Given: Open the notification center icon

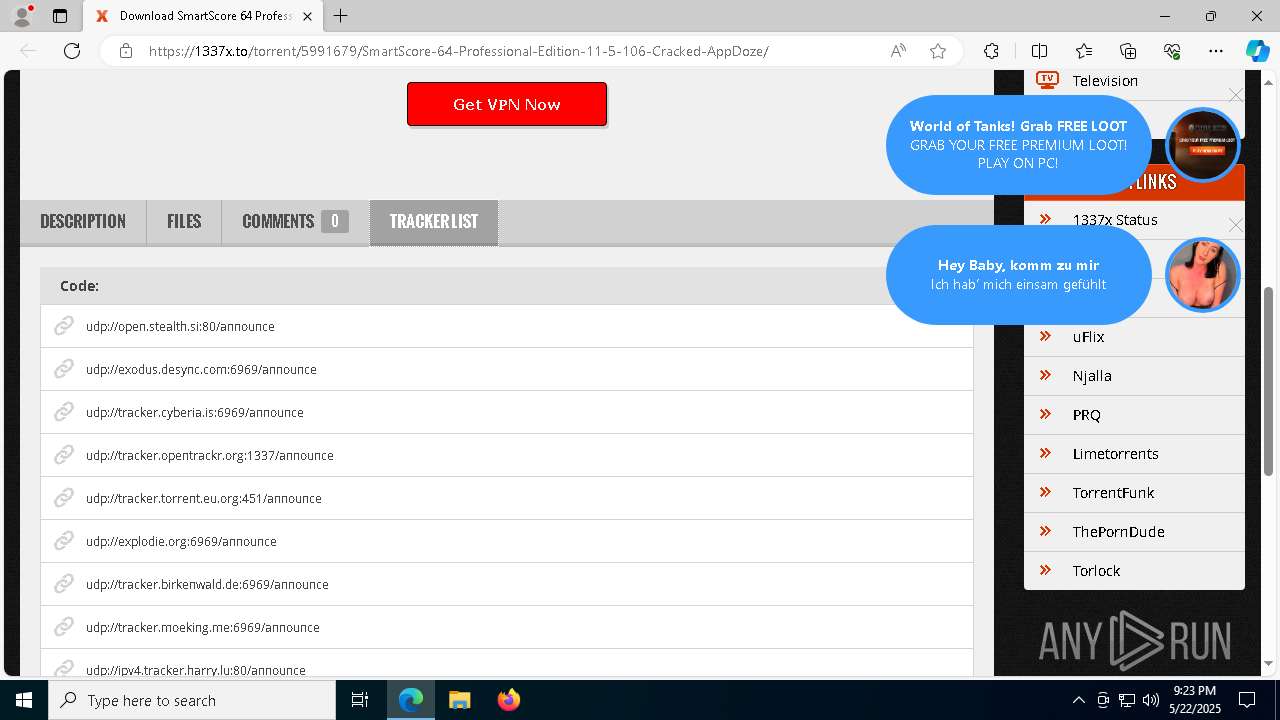Looking at the screenshot, I should (1247, 700).
